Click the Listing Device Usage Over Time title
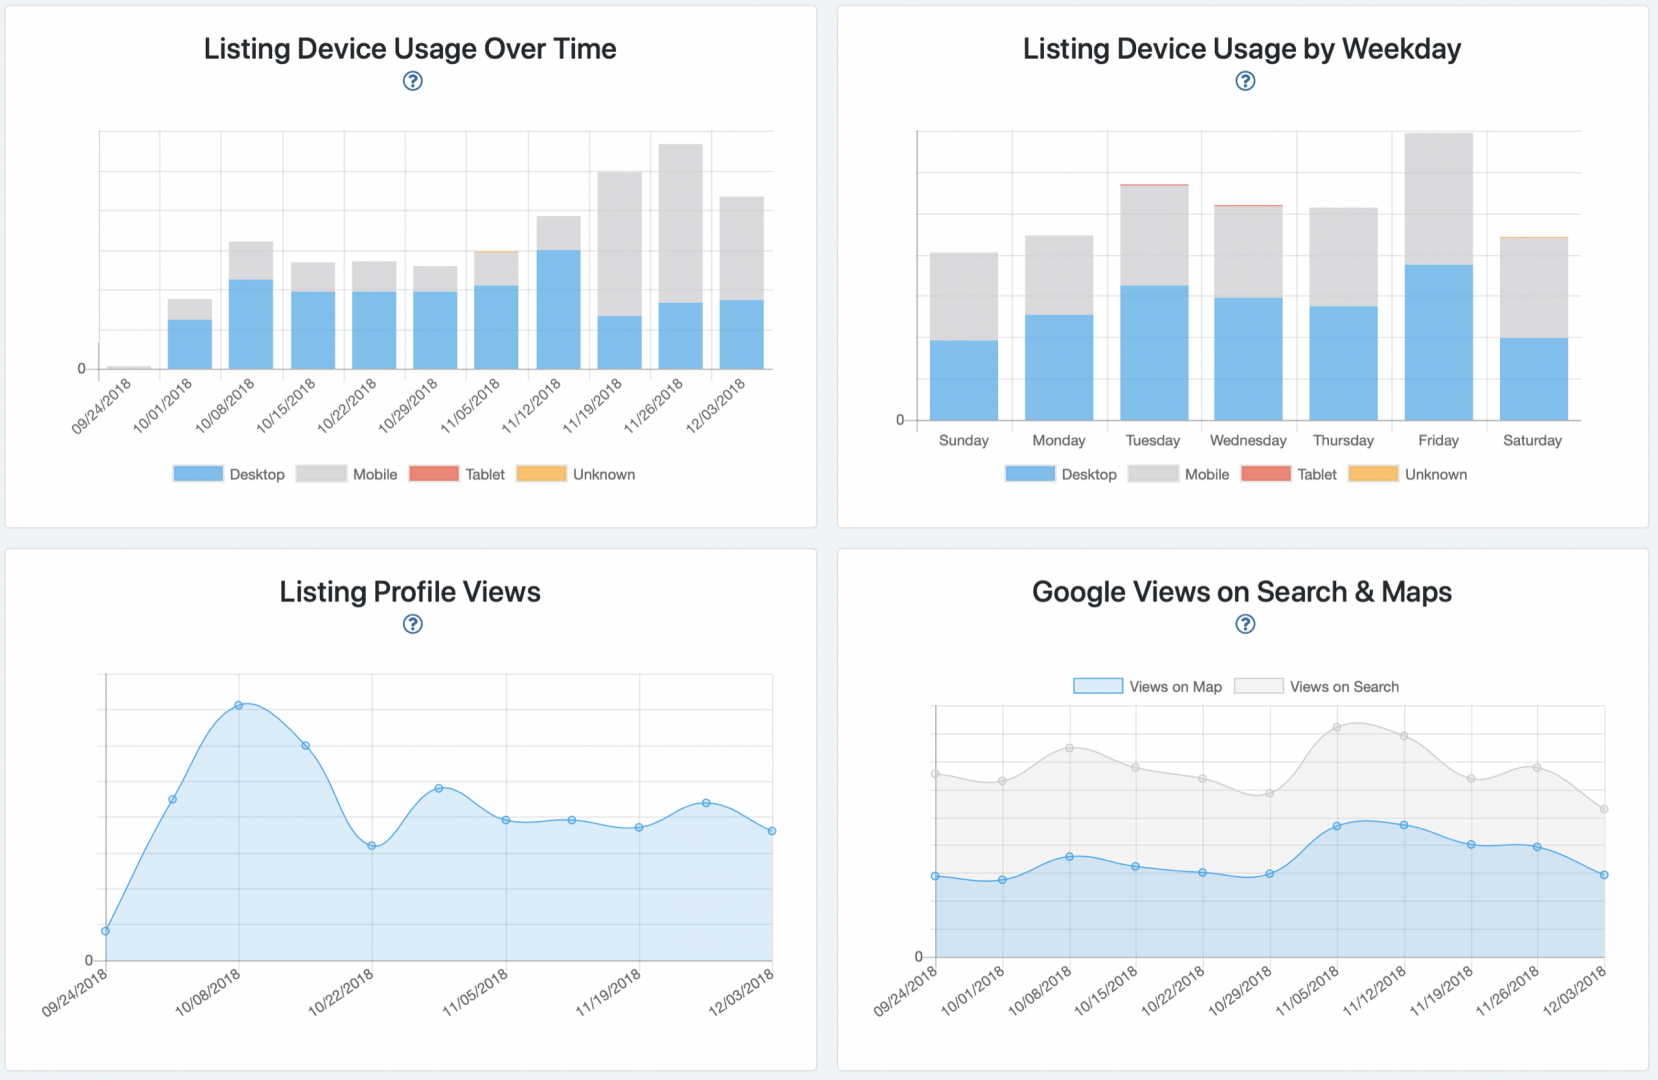 tap(410, 49)
